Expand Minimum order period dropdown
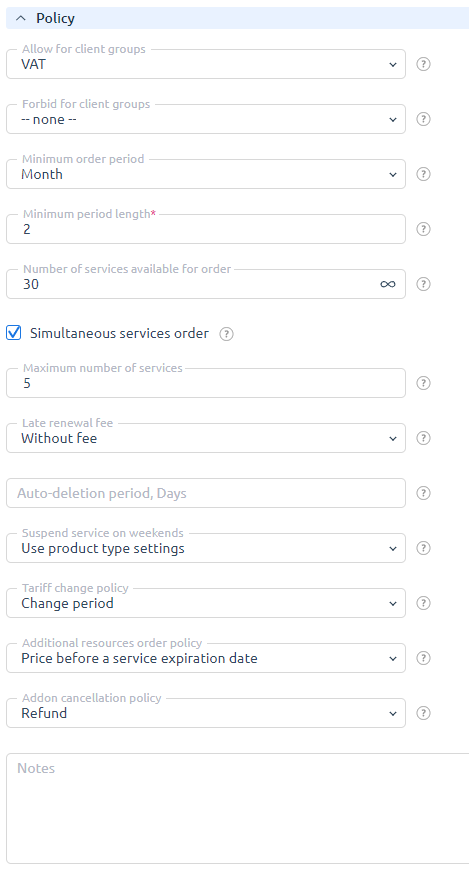This screenshot has width=469, height=874. (206, 174)
